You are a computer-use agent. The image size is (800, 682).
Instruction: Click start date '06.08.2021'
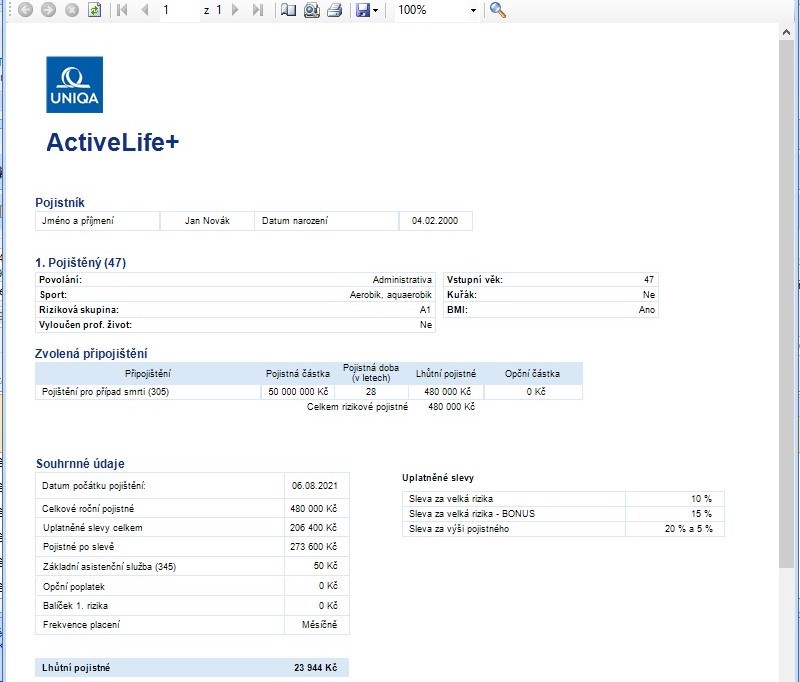coord(315,486)
